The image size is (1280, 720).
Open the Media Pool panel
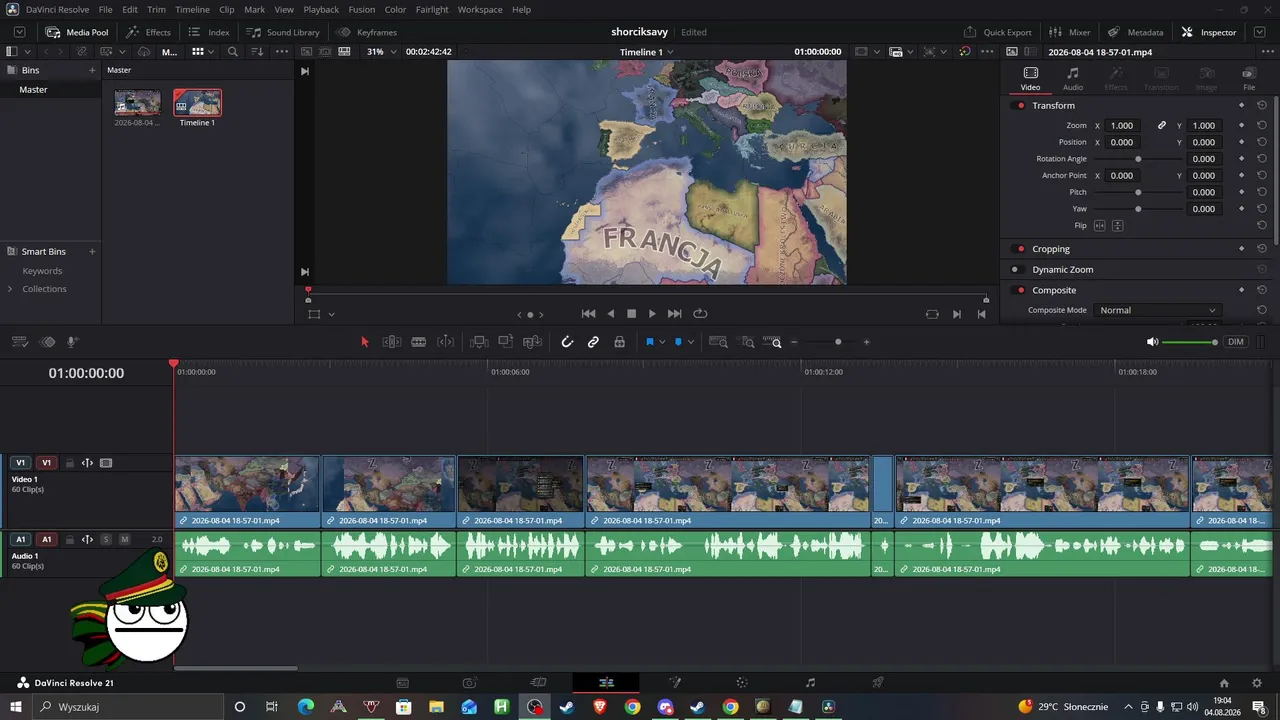(76, 32)
